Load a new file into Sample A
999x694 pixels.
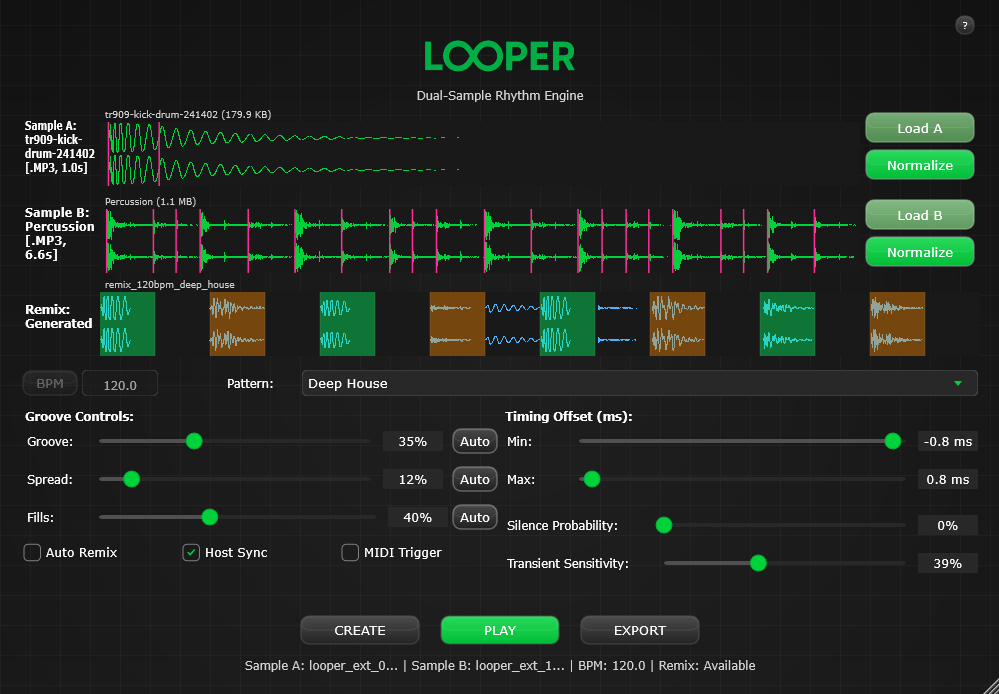click(919, 127)
